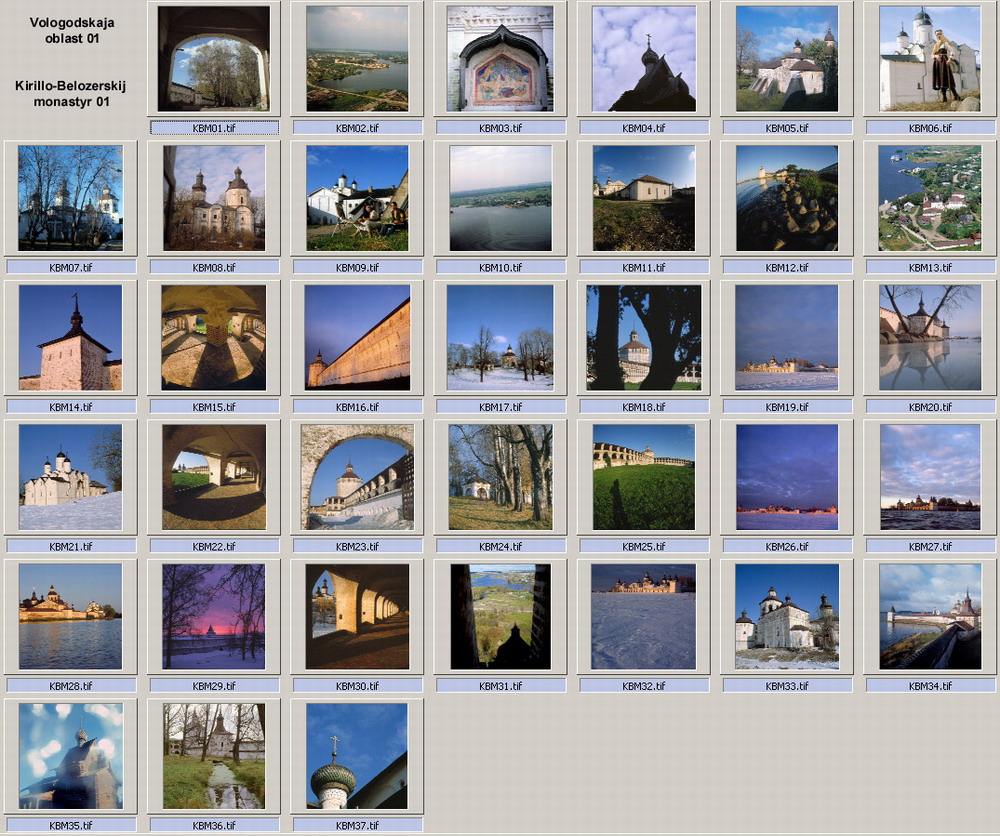Click the "KBM36.tif" file name label

point(214,825)
